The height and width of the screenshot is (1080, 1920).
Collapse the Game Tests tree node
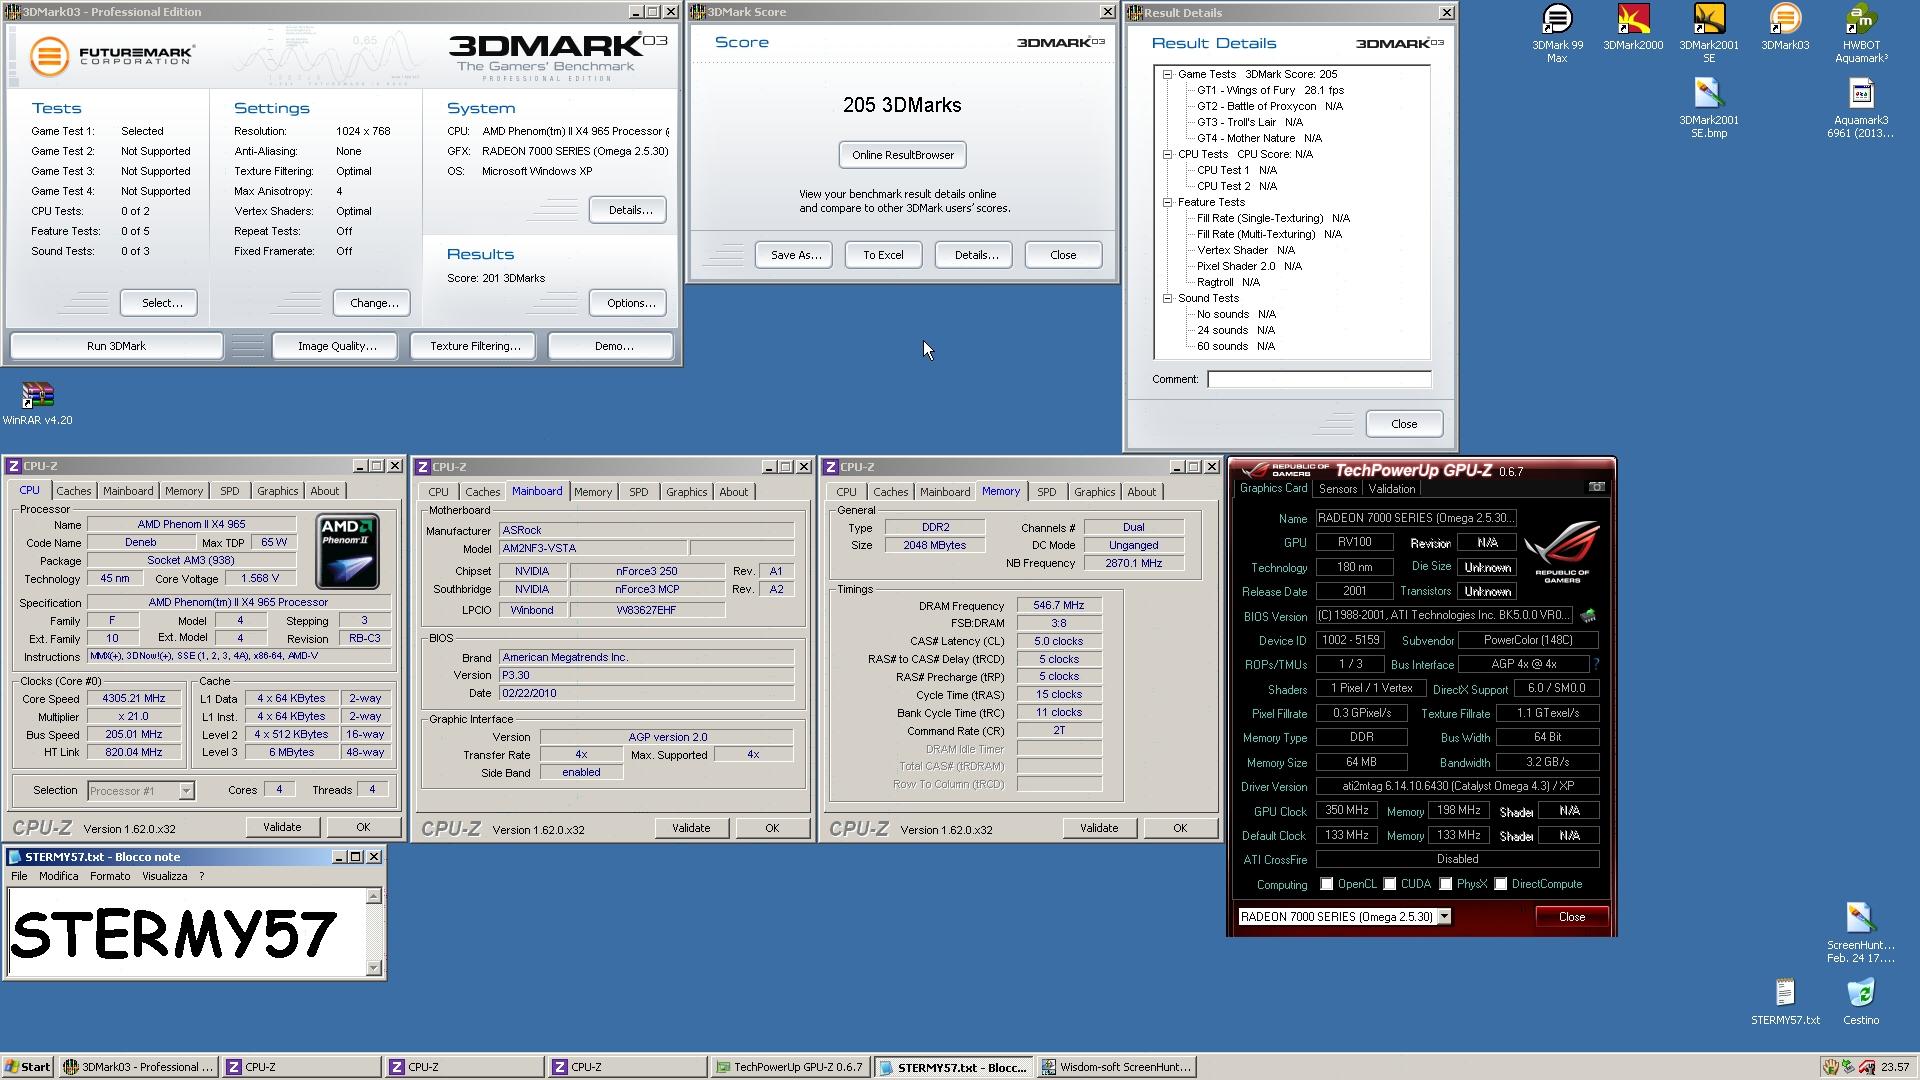click(x=1167, y=74)
